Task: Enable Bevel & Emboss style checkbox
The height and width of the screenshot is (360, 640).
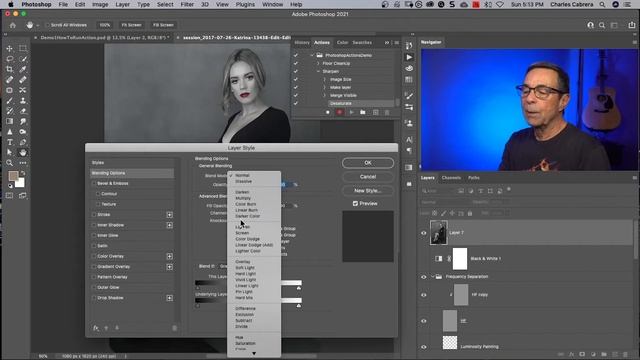Action: (x=94, y=184)
